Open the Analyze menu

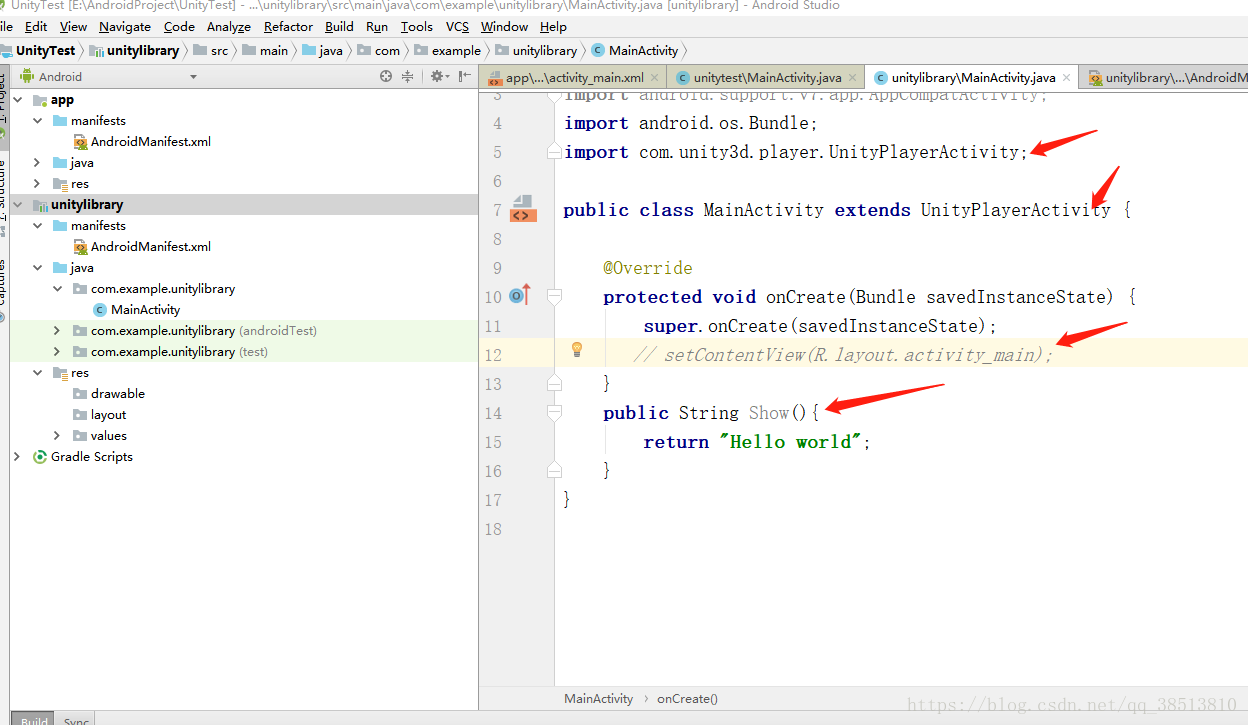point(229,27)
